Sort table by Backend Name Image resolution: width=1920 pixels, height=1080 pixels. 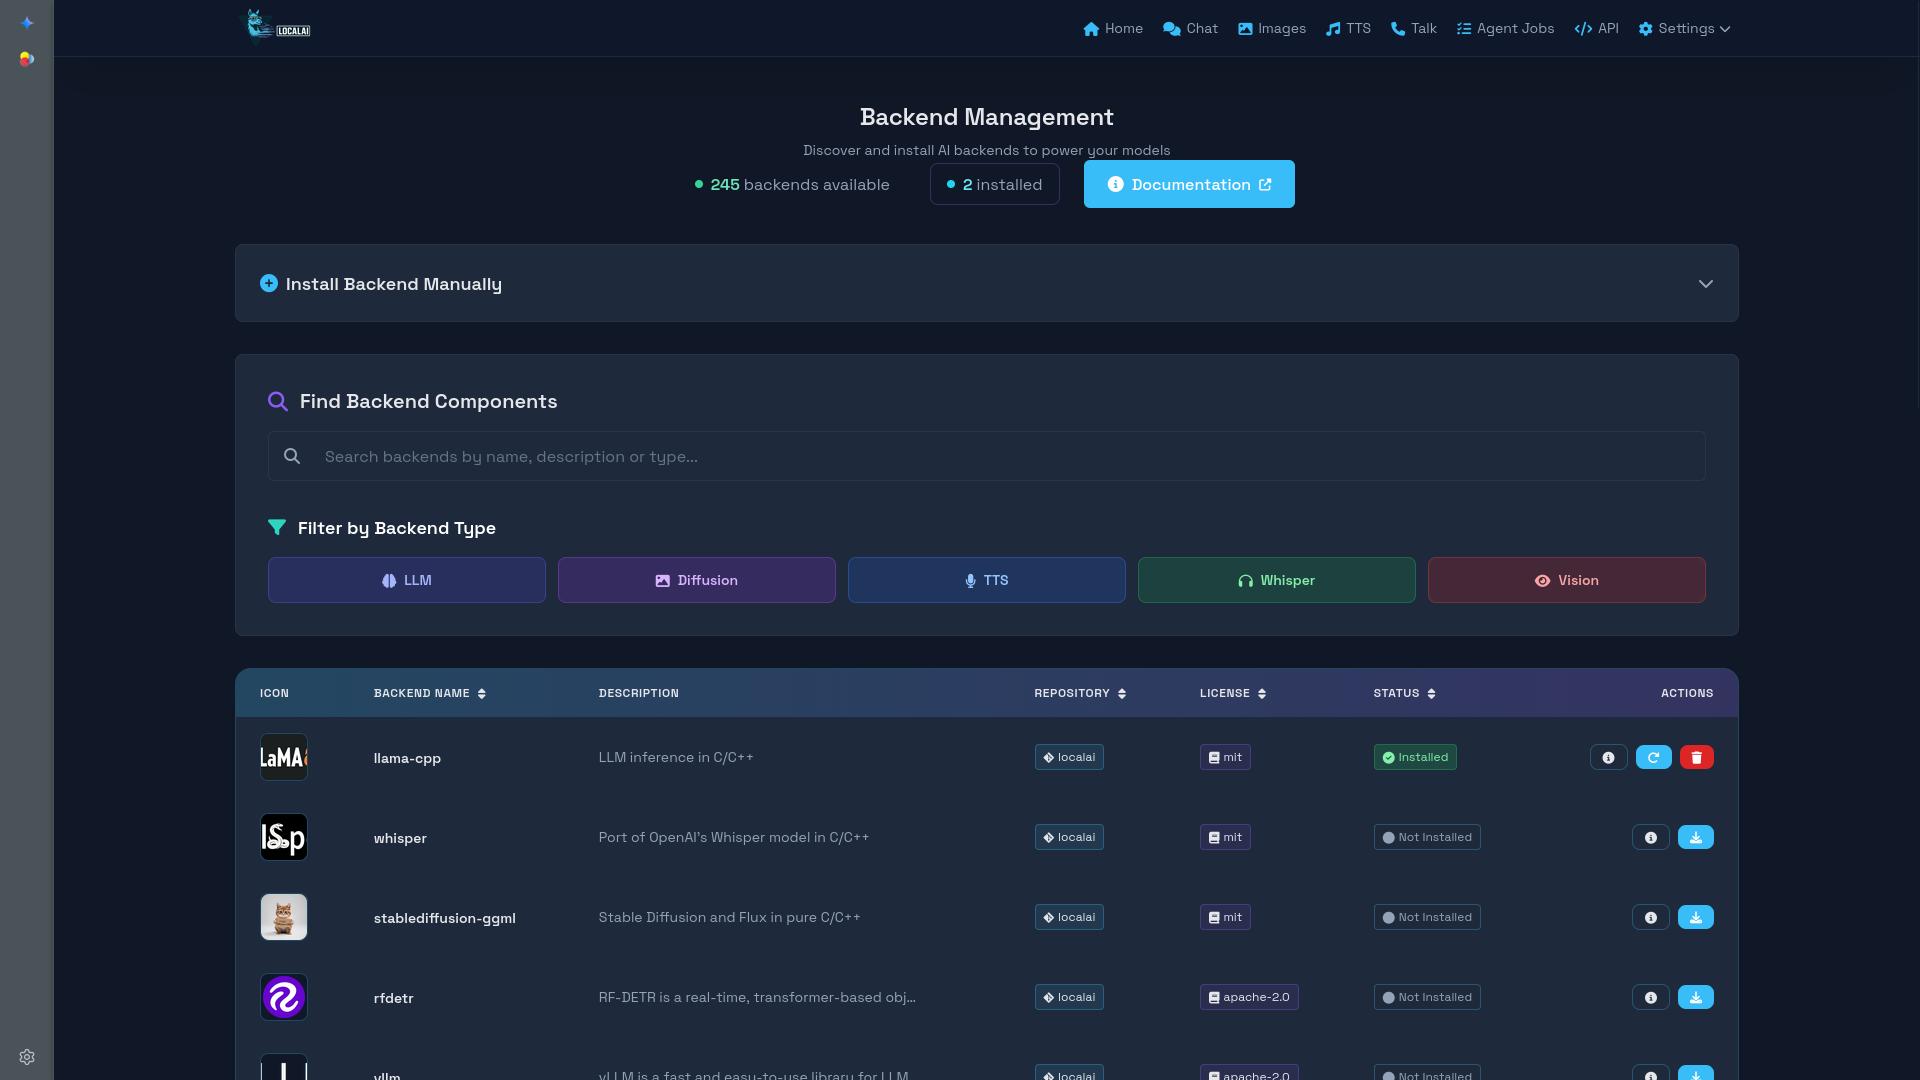tap(430, 693)
